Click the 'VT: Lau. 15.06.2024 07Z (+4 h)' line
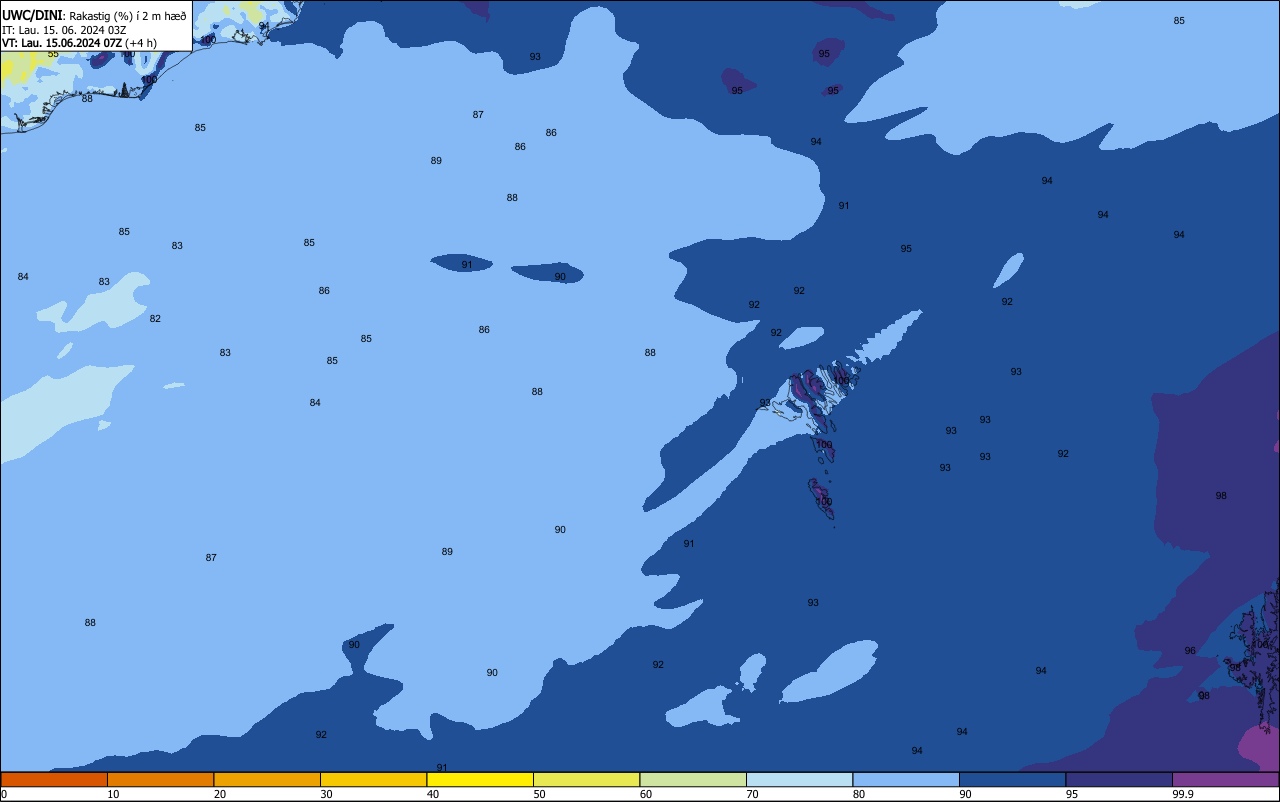The height and width of the screenshot is (802, 1280). click(79, 43)
